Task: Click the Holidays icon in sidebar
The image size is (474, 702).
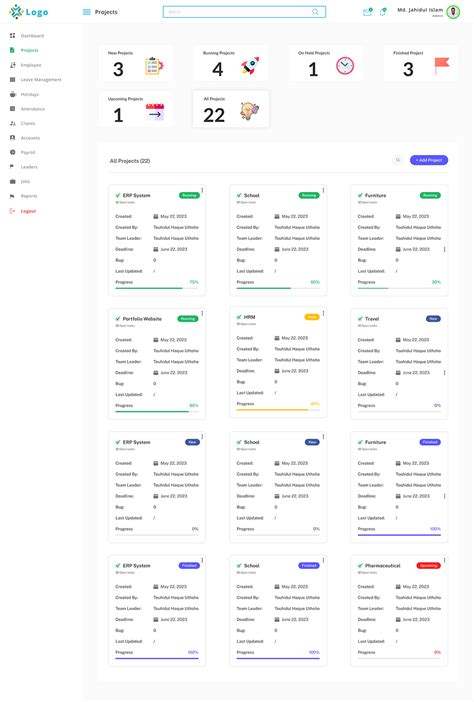Action: pyautogui.click(x=13, y=94)
